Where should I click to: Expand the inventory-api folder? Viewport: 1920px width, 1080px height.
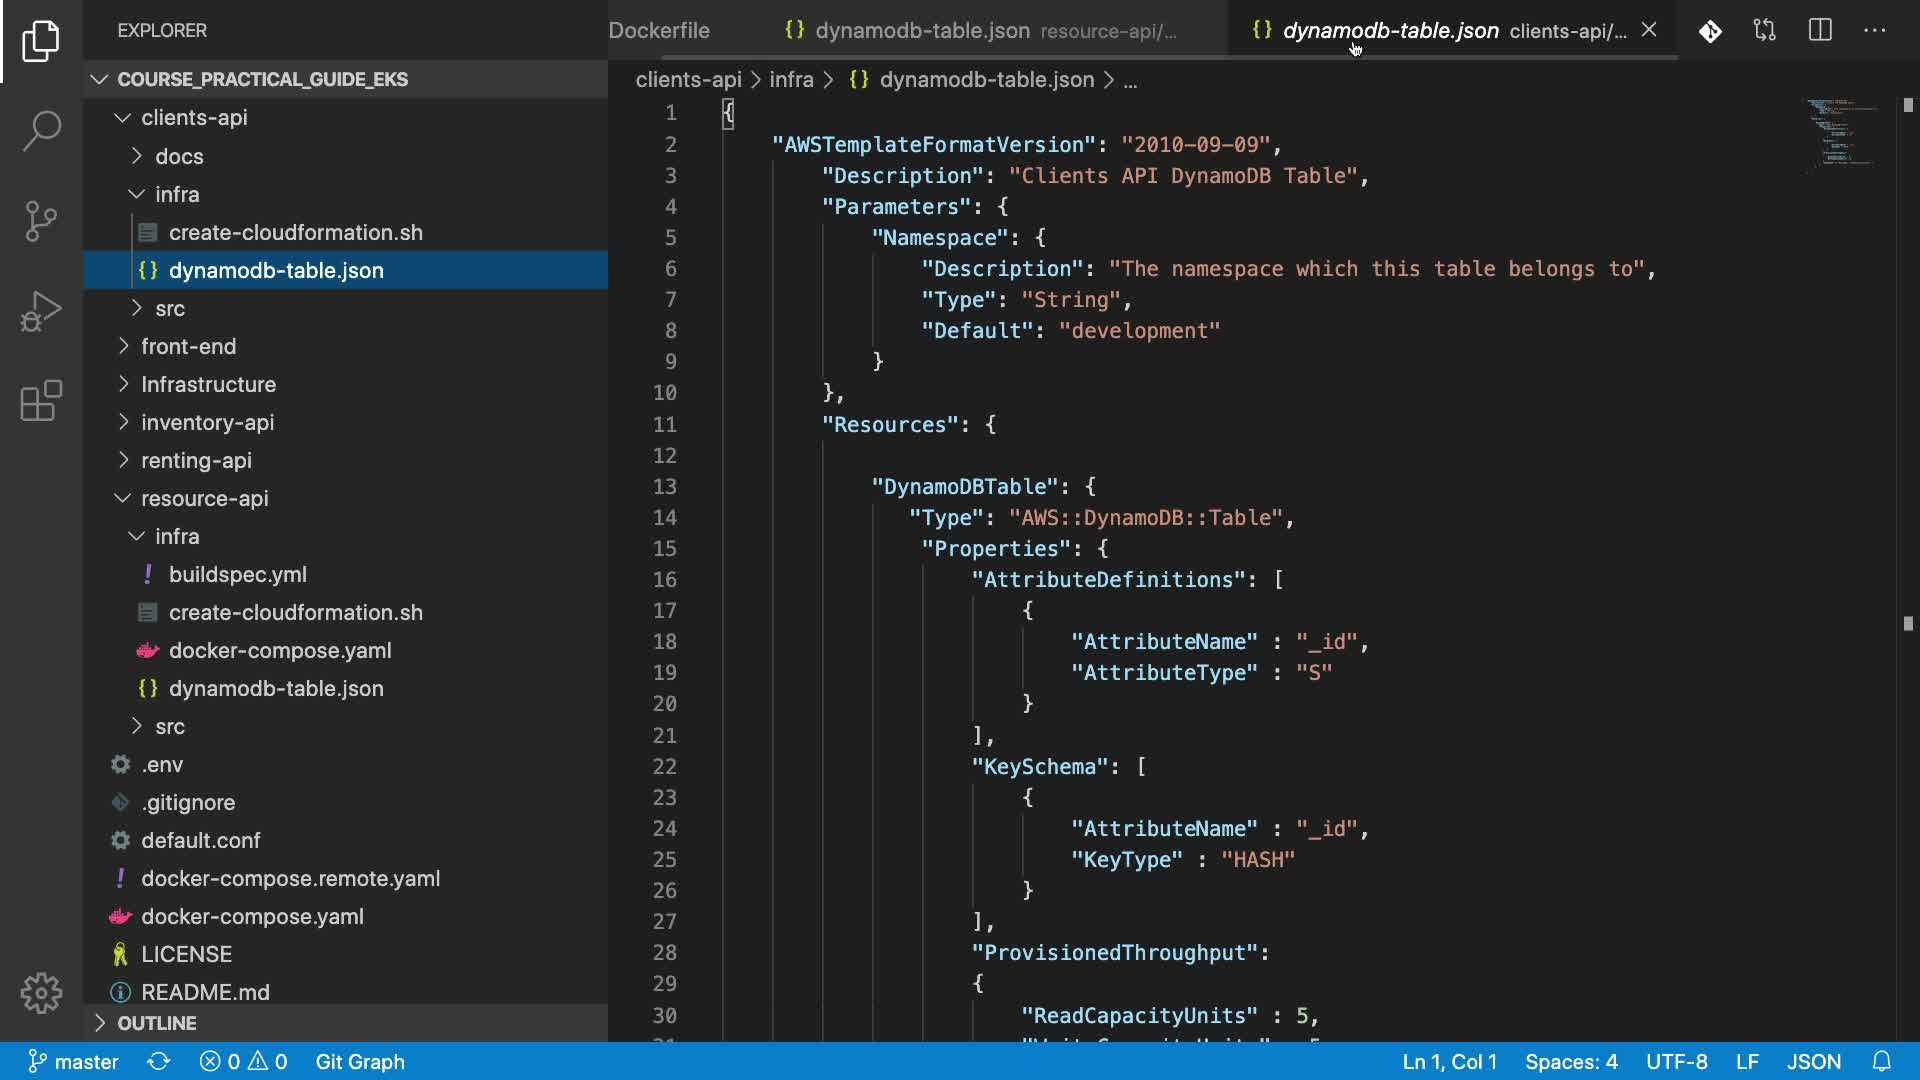point(207,422)
